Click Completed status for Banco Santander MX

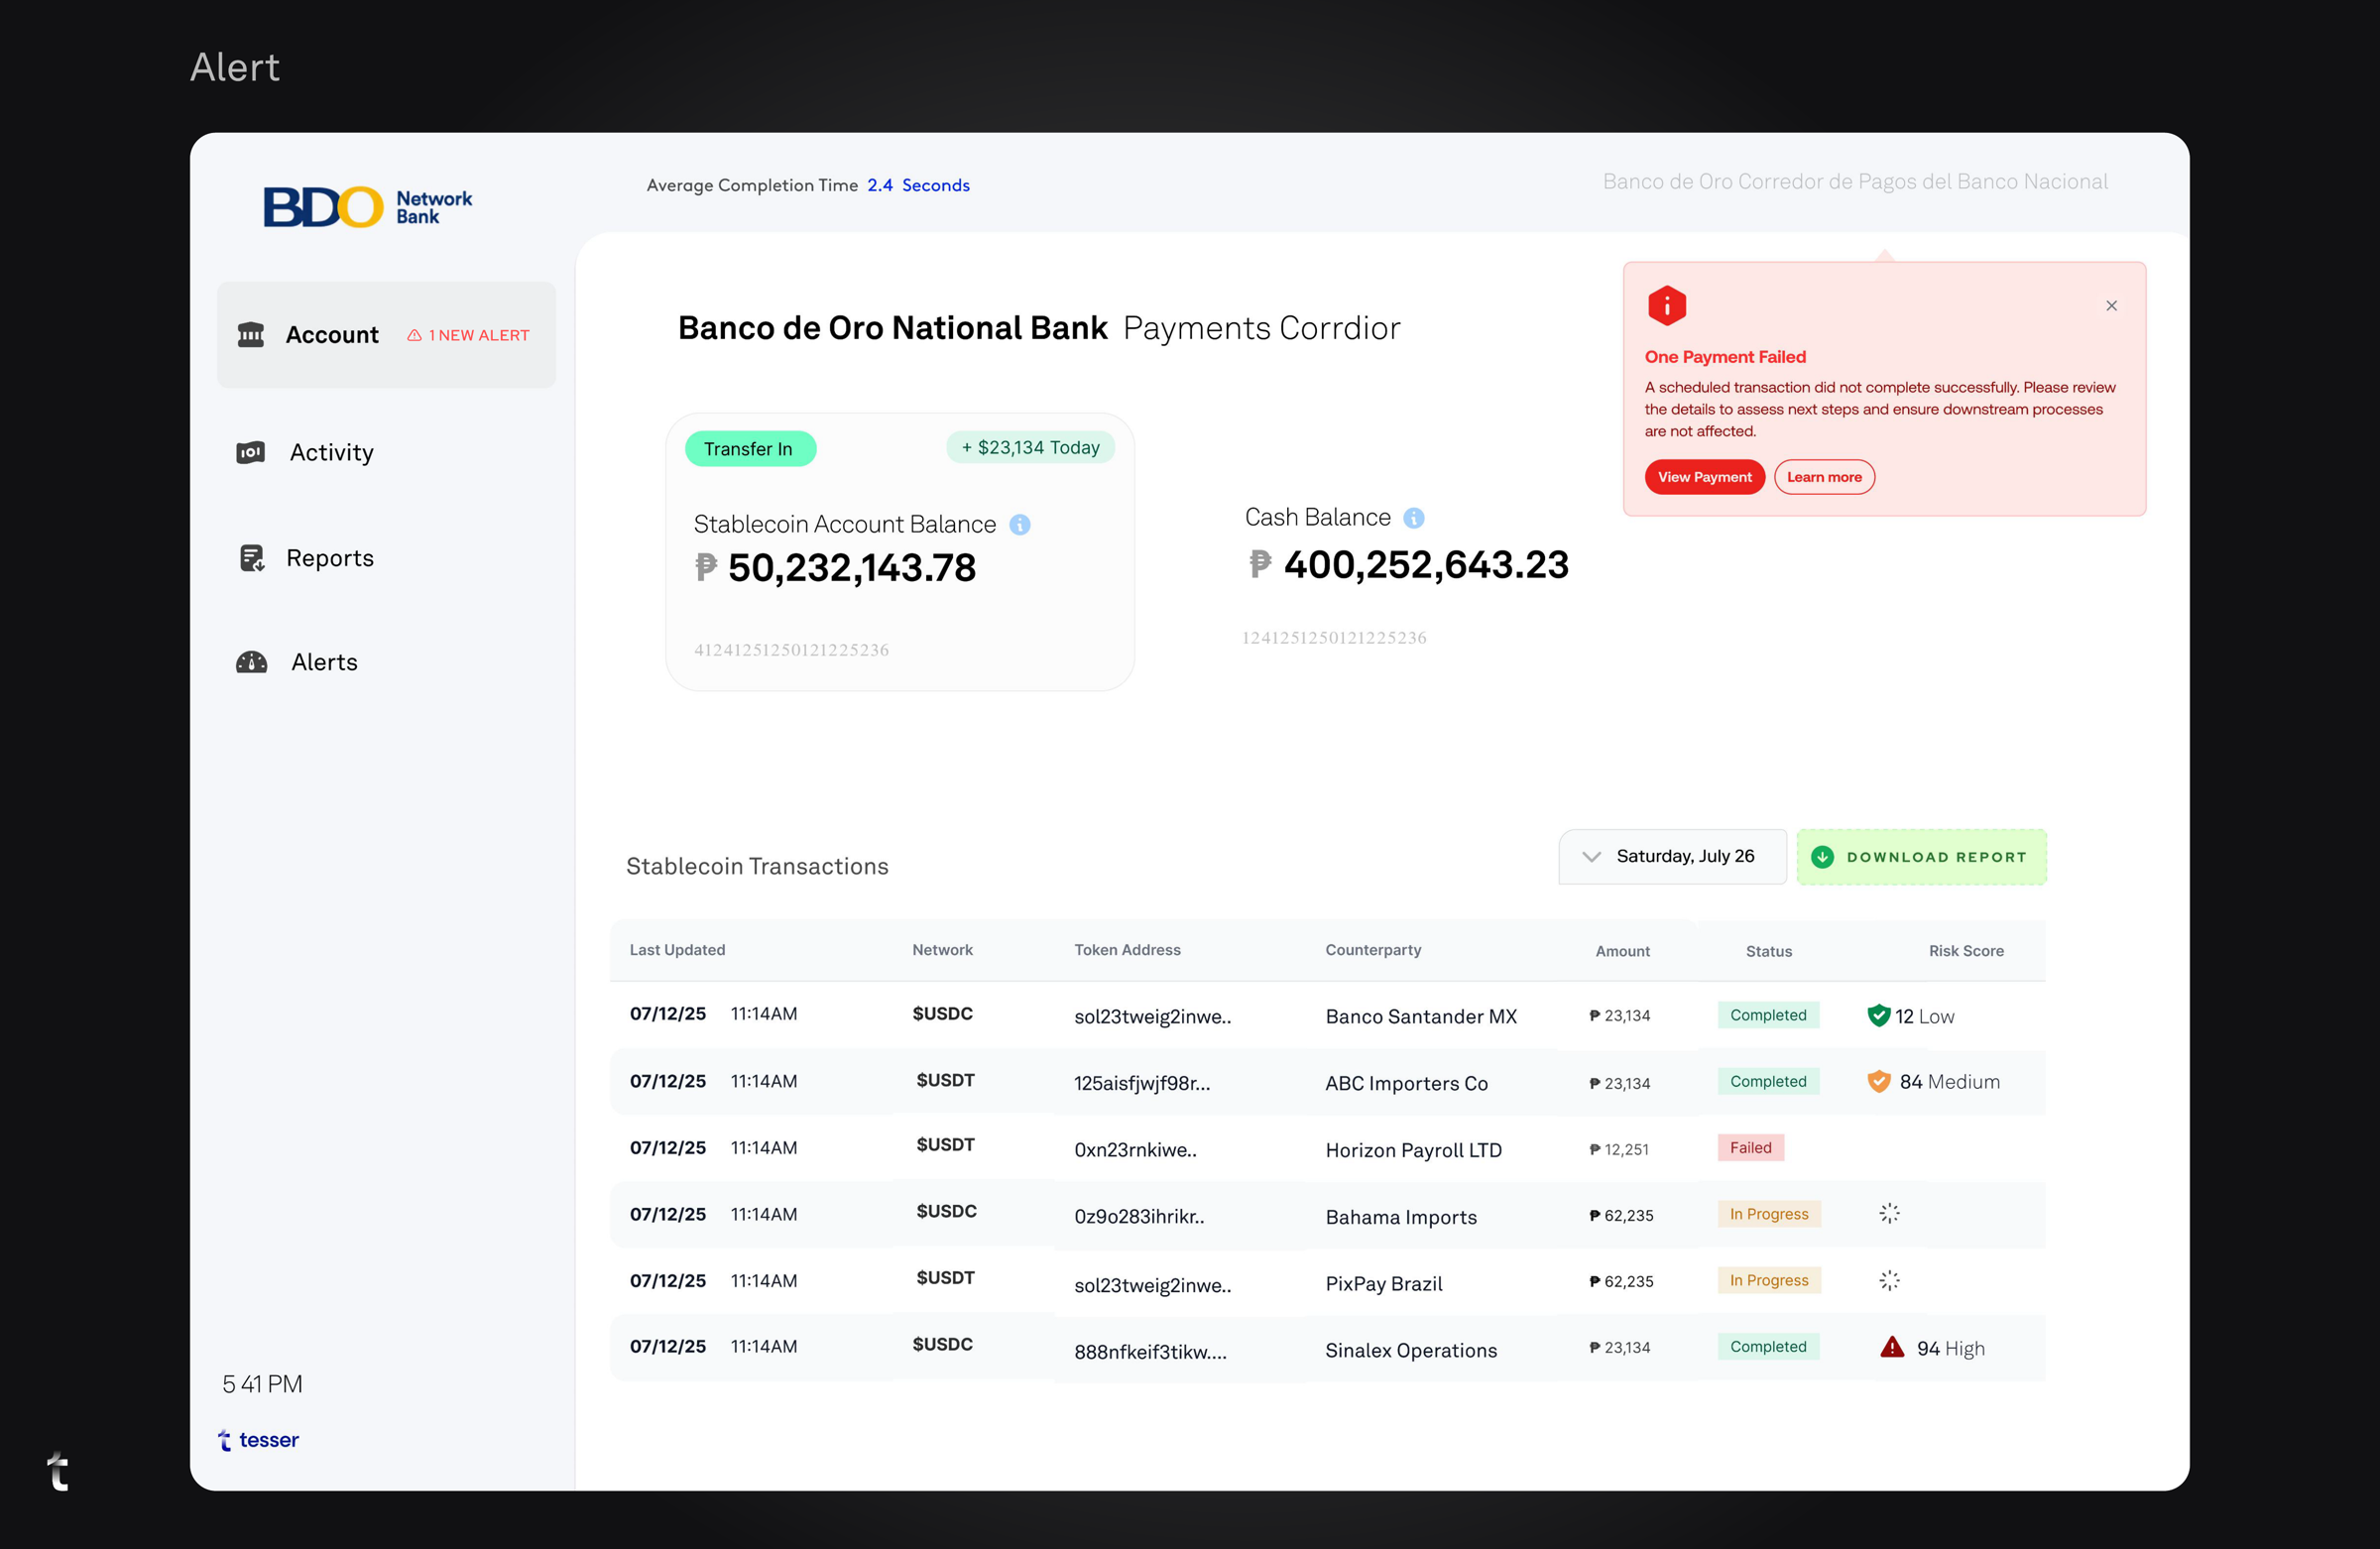[1768, 1015]
